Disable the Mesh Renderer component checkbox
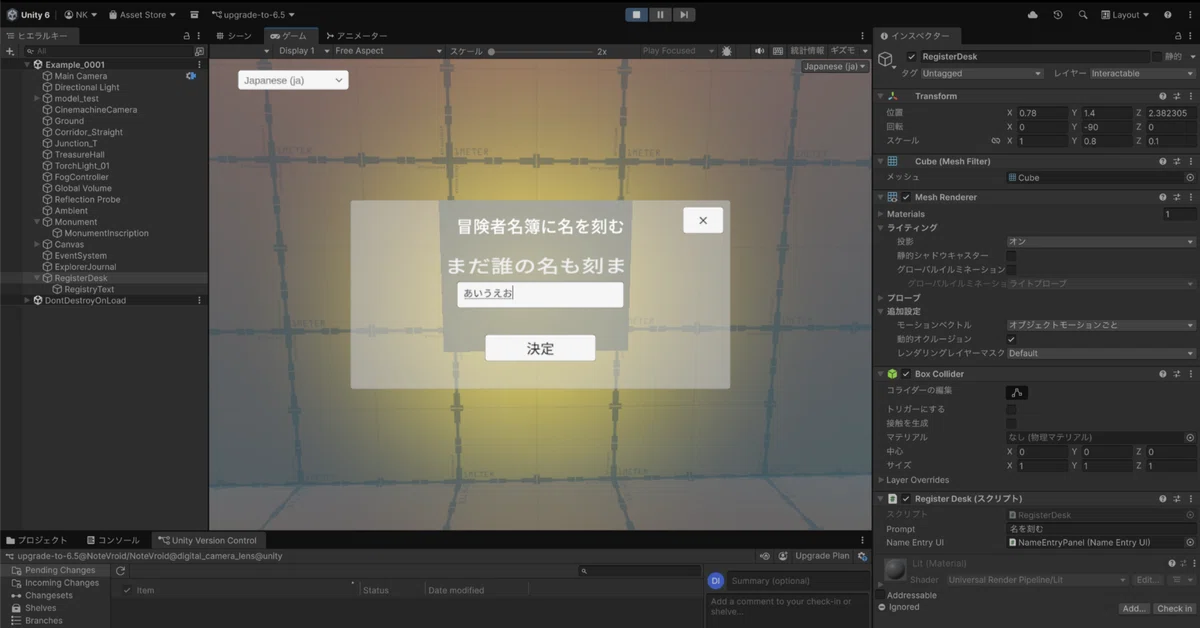The height and width of the screenshot is (628, 1200). 906,197
